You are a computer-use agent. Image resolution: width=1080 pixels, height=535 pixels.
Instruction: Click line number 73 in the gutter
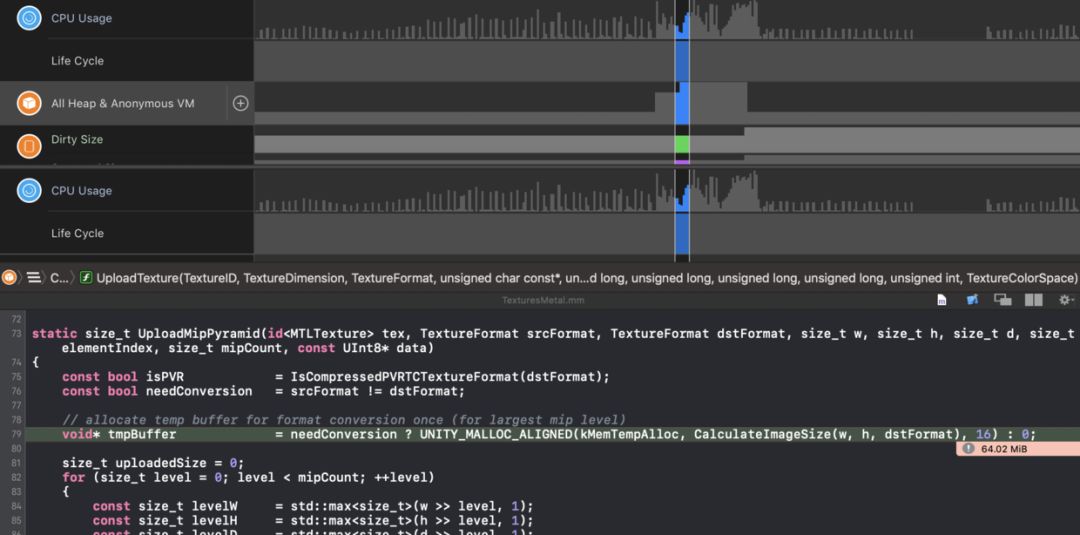(x=17, y=334)
